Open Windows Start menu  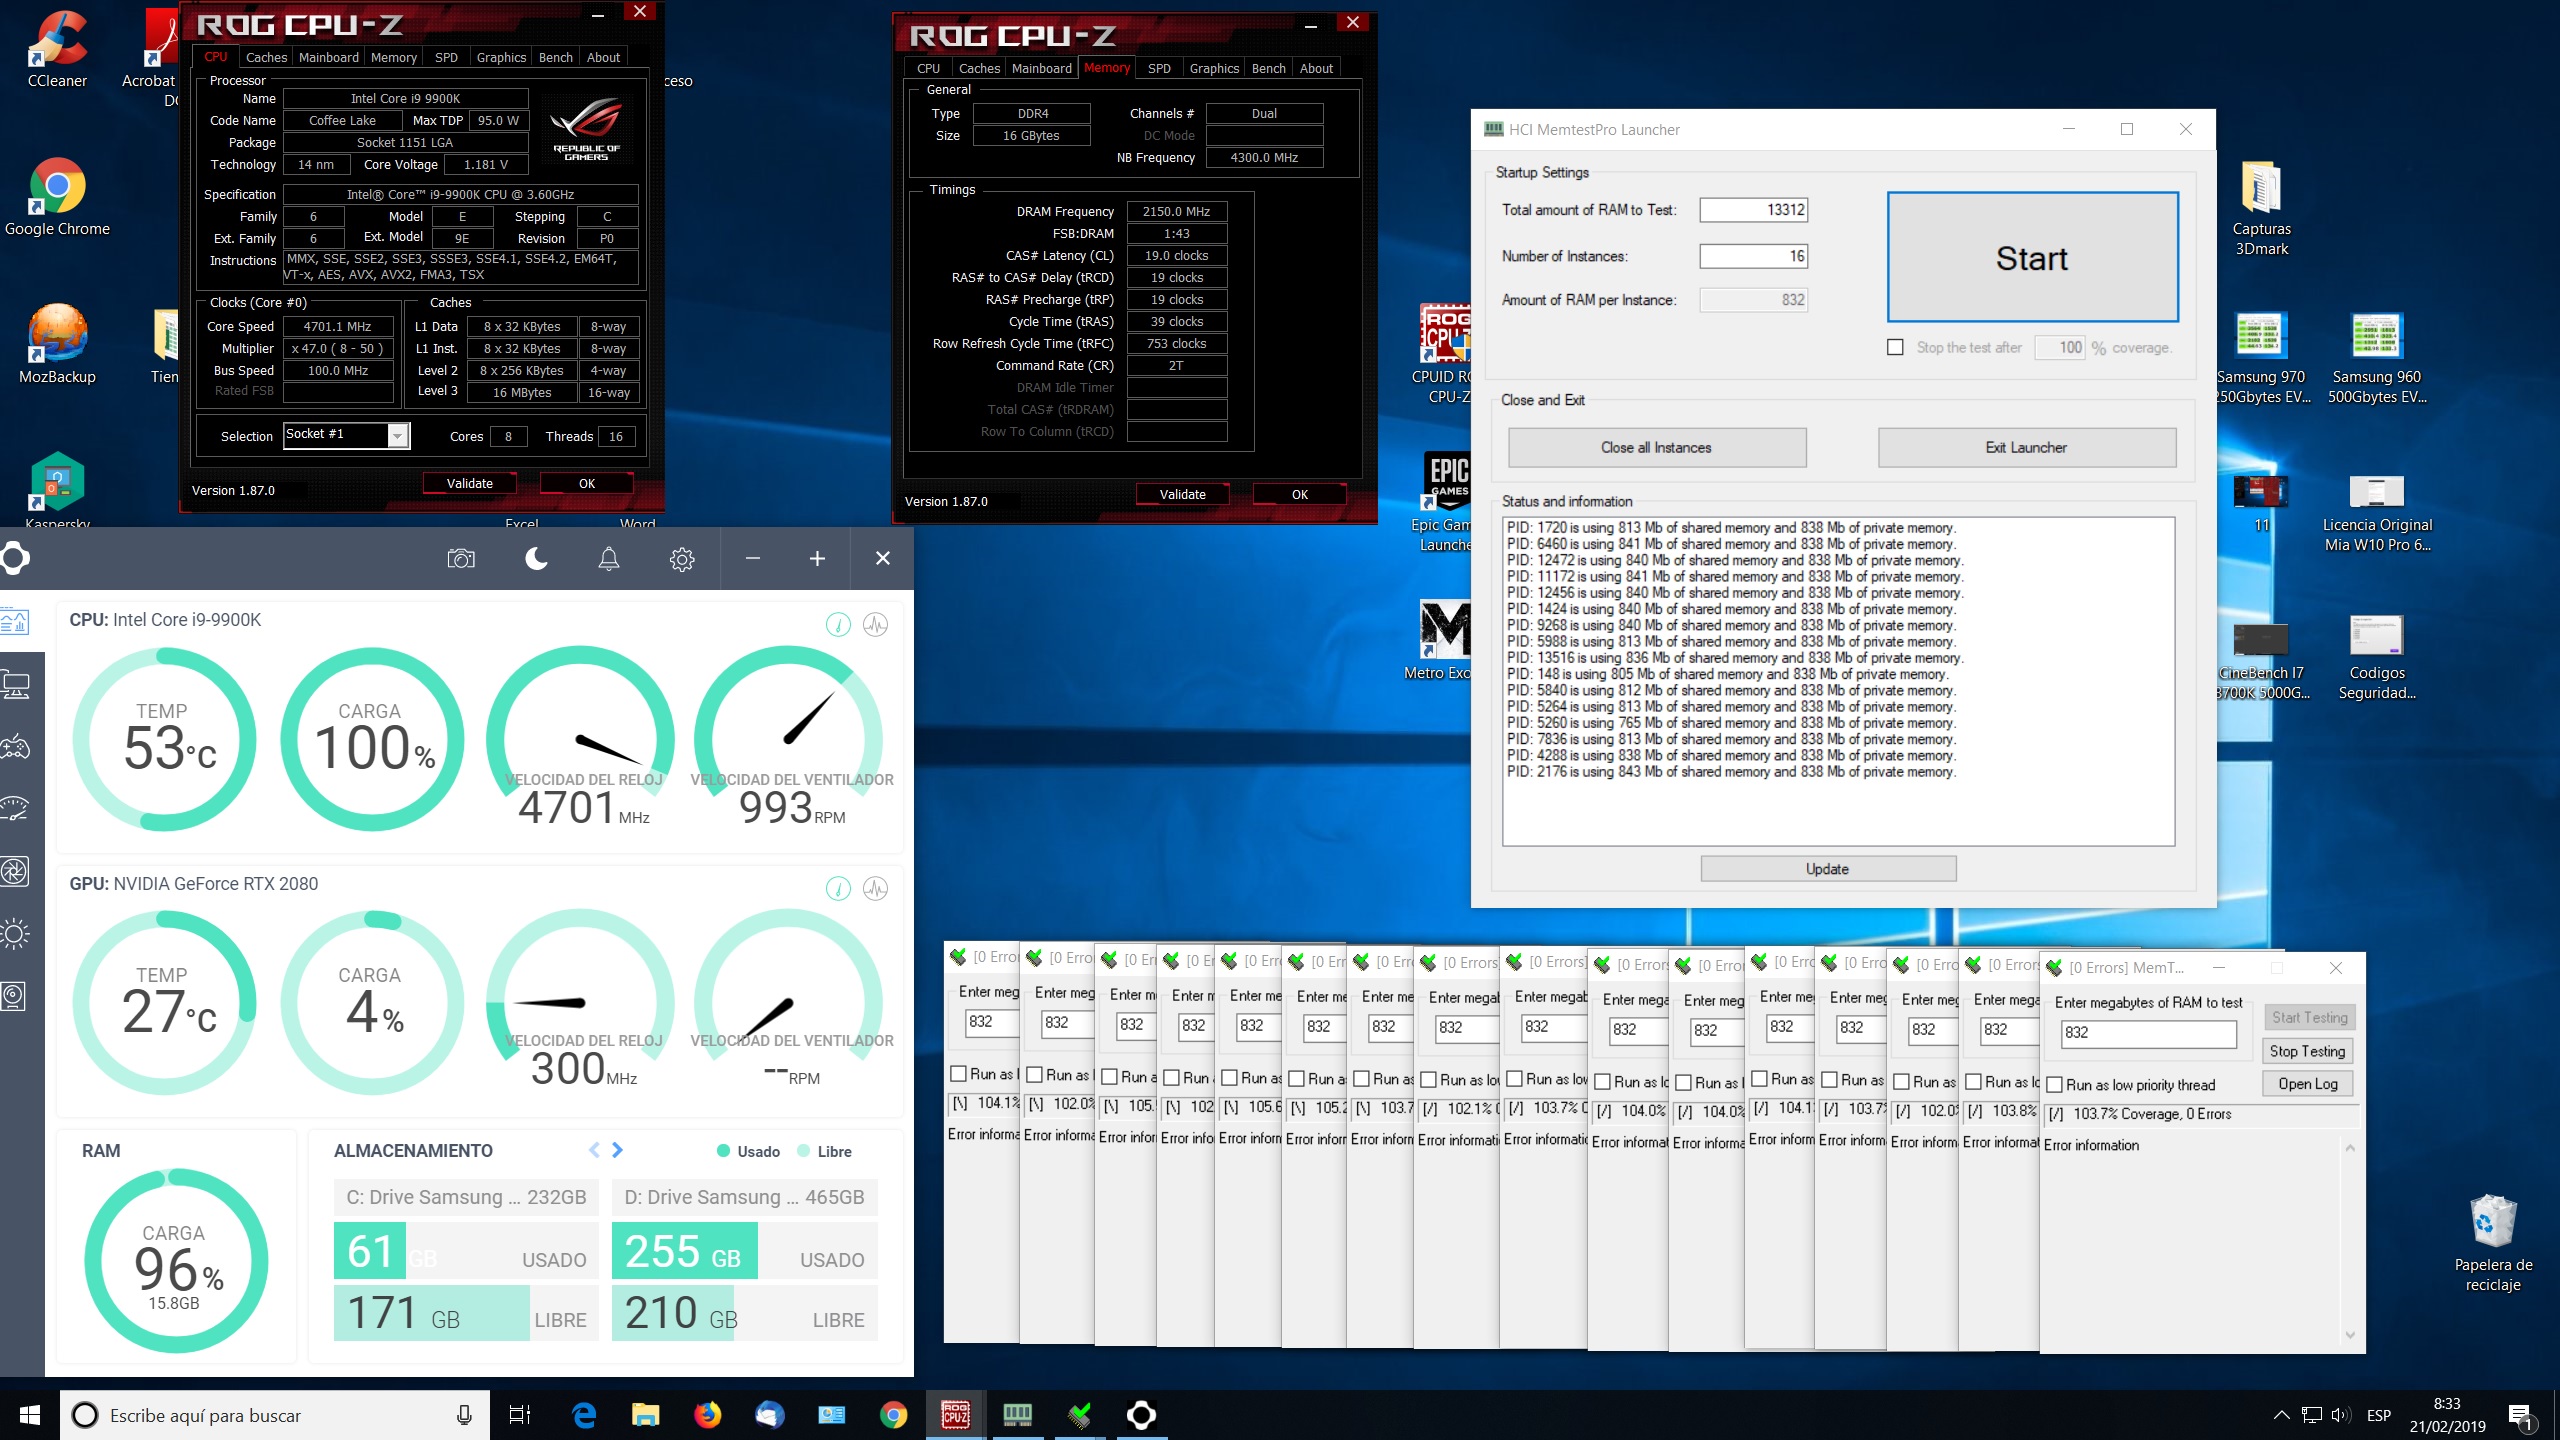[30, 1415]
